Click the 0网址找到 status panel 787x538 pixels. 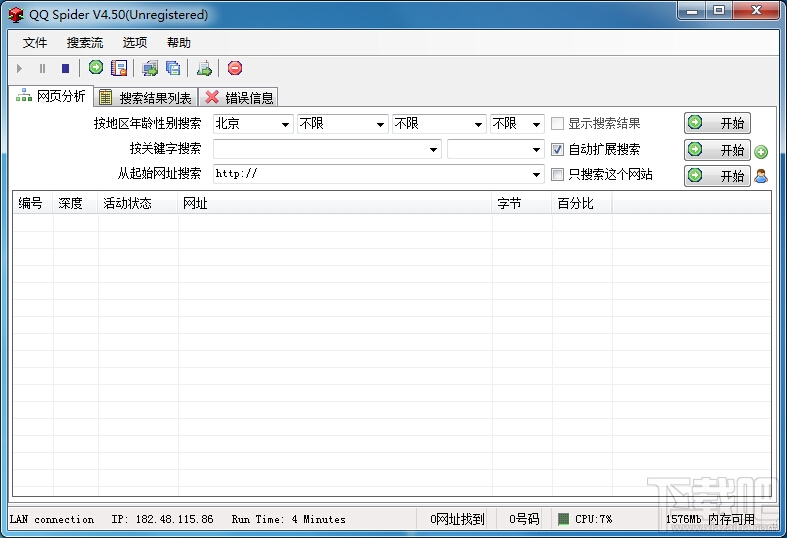click(x=457, y=519)
